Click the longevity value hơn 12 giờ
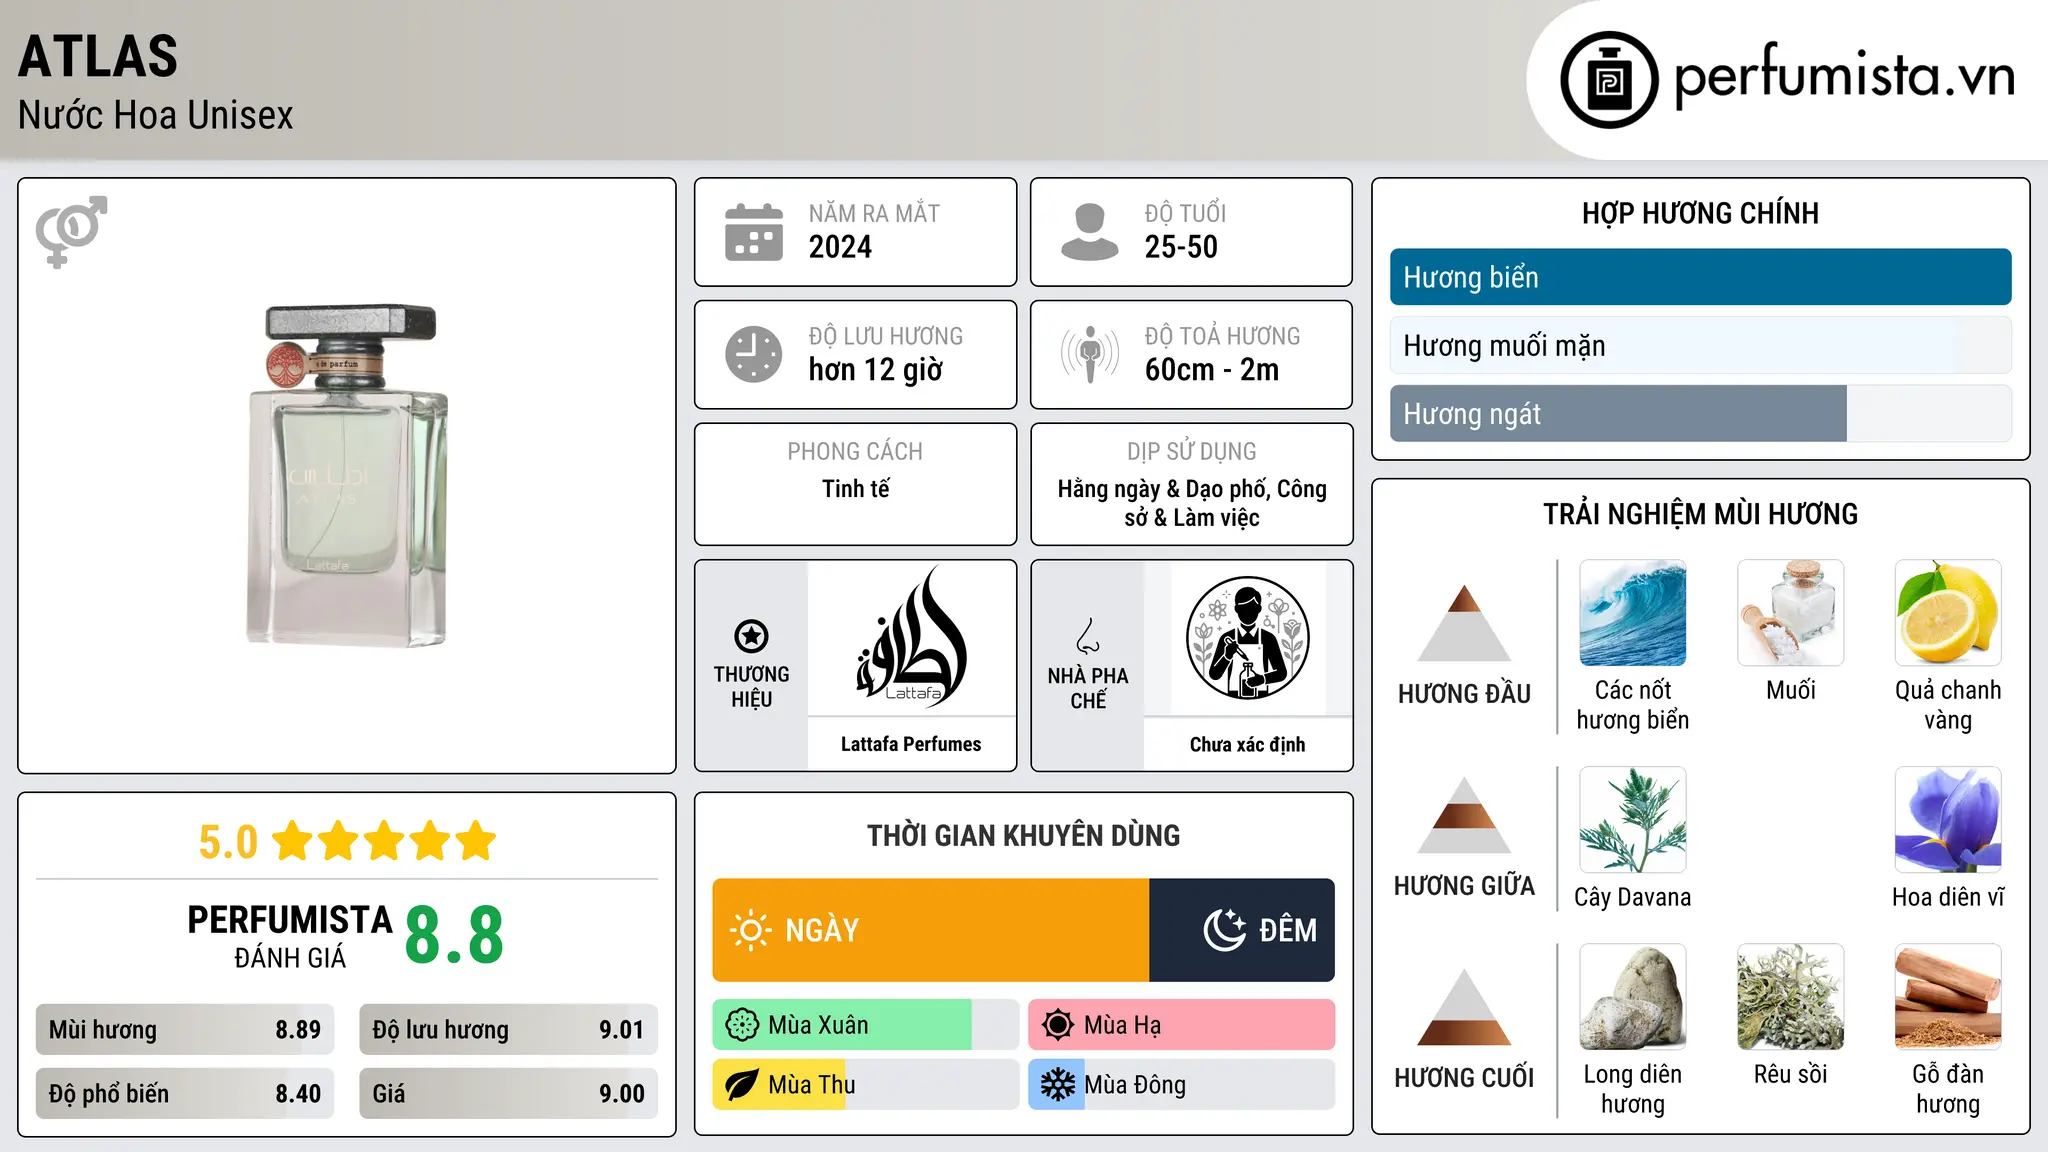 pos(876,370)
